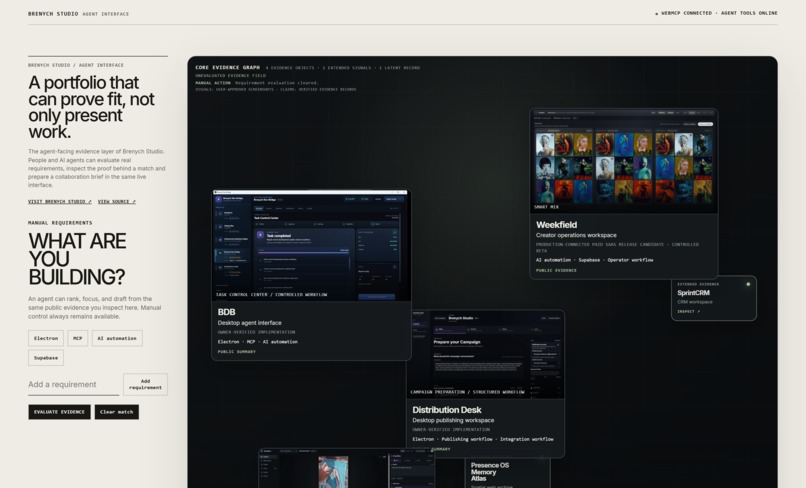Click 'AI automation · Supabase · Operator workflow' tags

[x=594, y=260]
